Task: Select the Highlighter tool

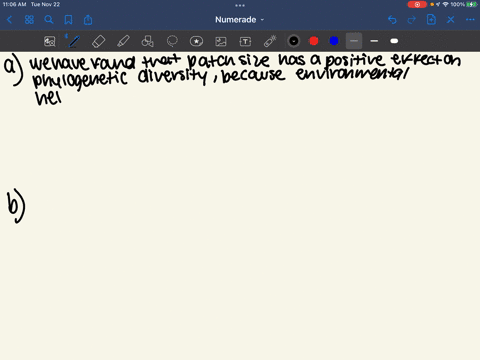Action: 123,41
